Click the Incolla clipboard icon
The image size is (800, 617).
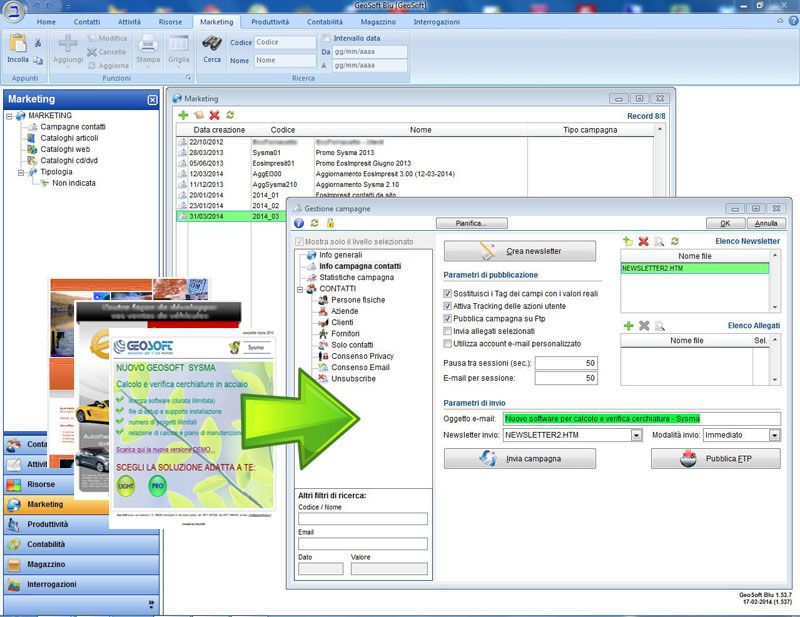pos(18,44)
